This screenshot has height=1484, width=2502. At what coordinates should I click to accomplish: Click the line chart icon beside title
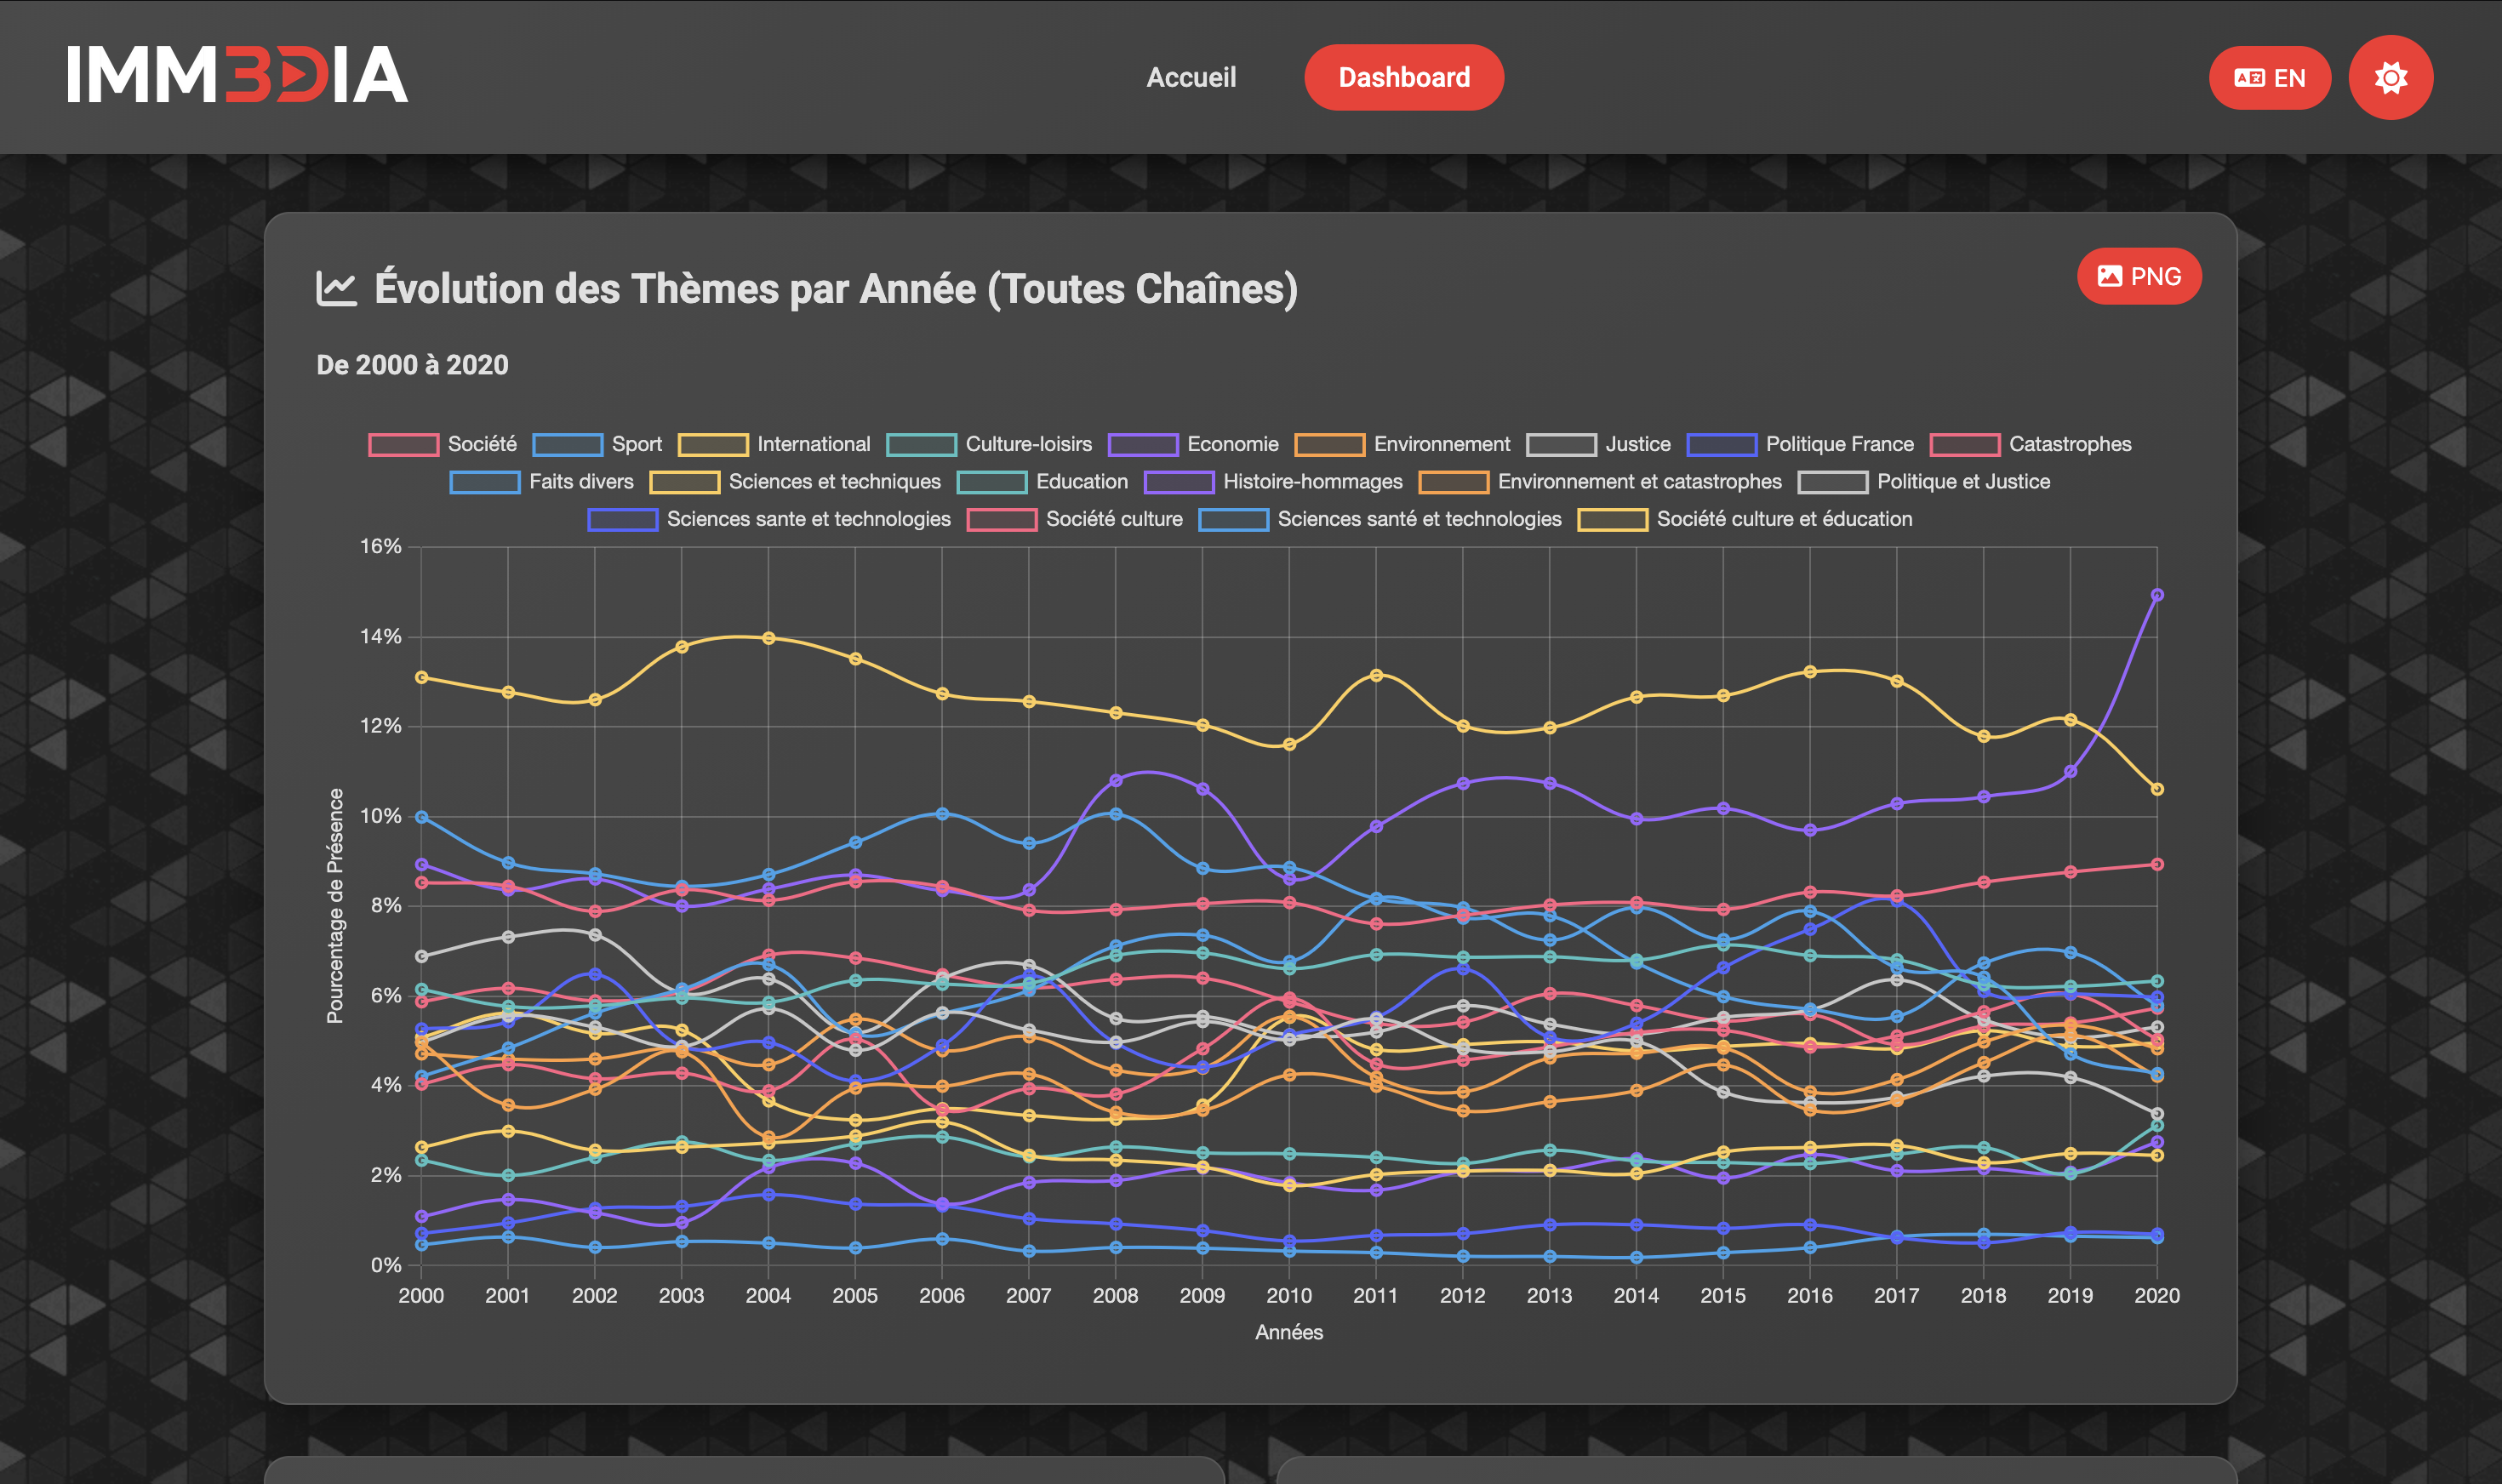[336, 289]
